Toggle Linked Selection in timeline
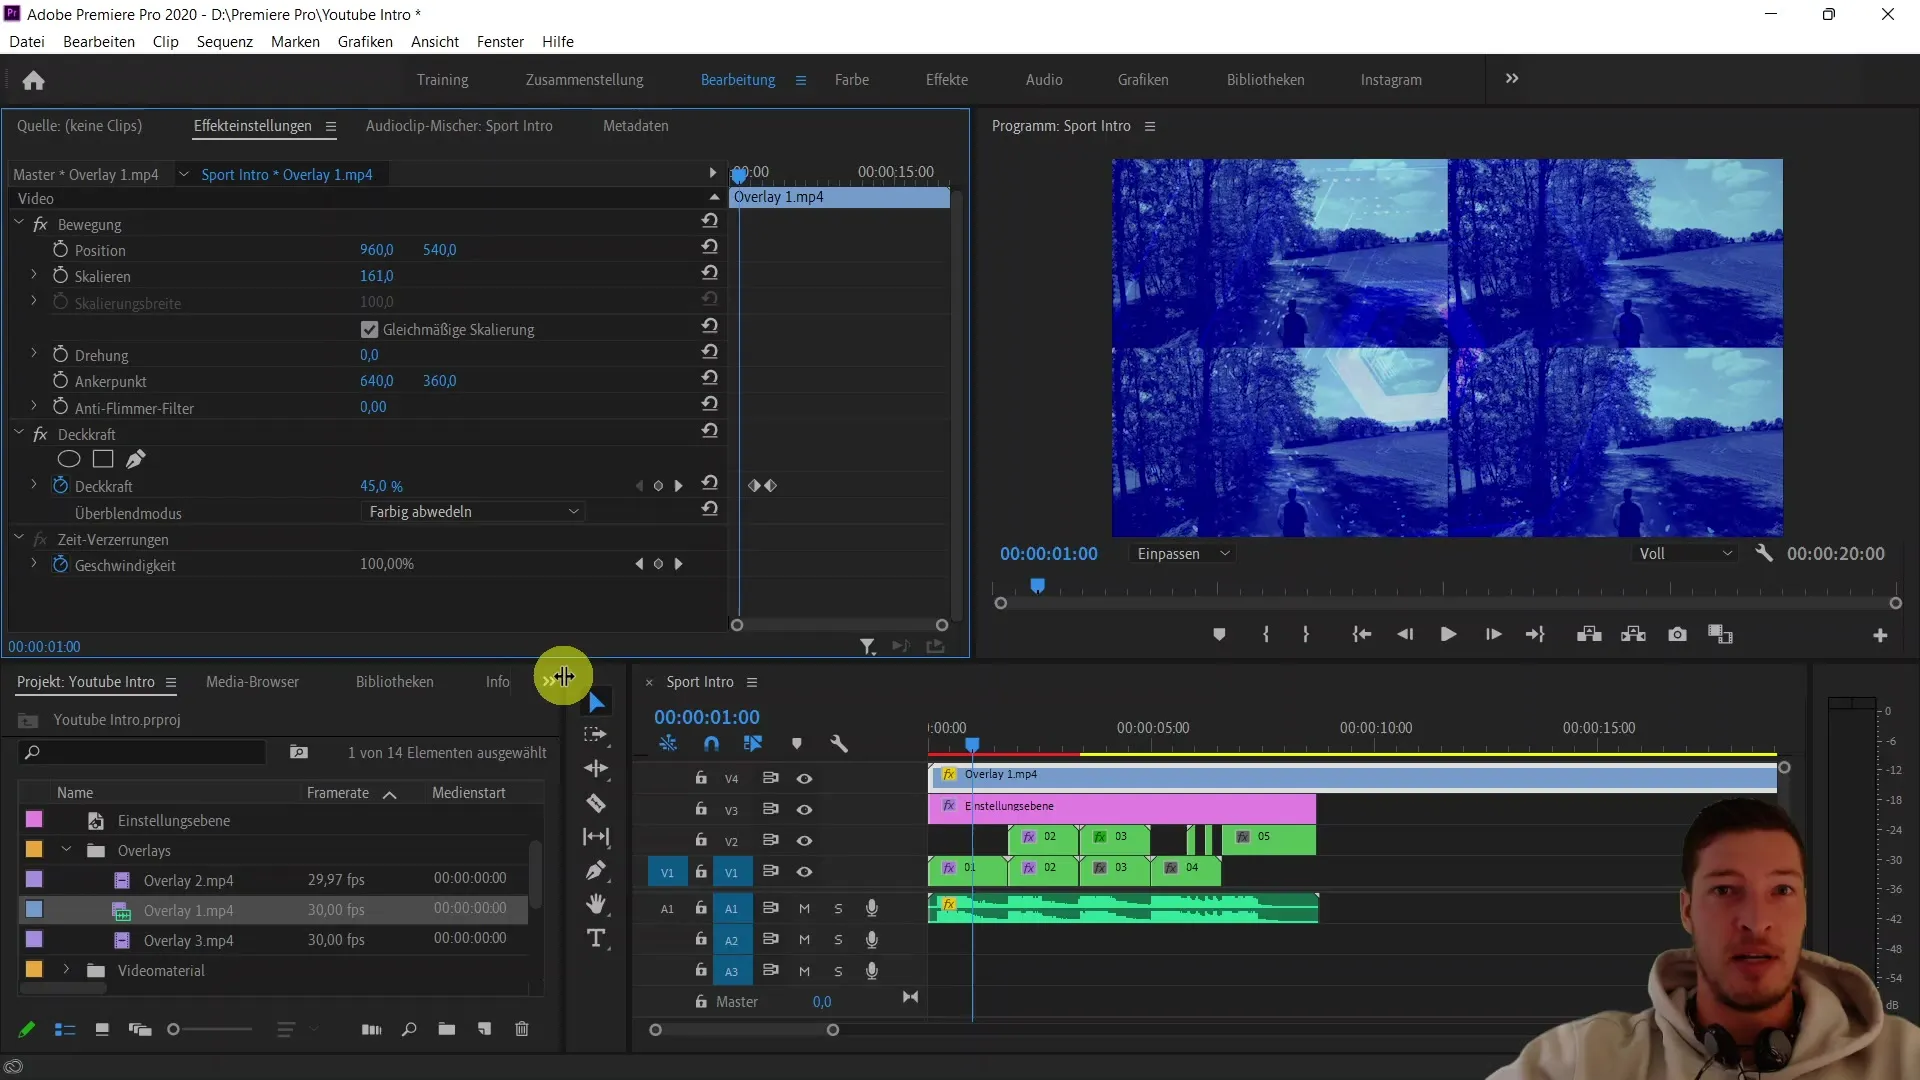1920x1080 pixels. tap(753, 743)
